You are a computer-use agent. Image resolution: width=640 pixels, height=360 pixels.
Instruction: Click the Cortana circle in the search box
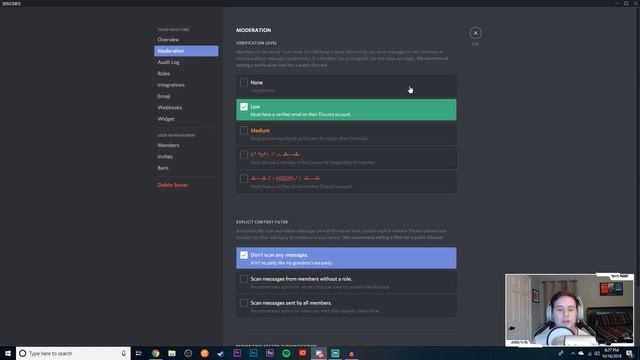click(x=23, y=353)
